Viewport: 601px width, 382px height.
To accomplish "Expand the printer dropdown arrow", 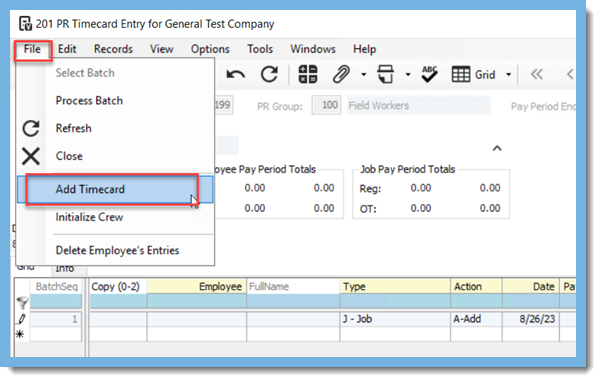I will pyautogui.click(x=408, y=75).
